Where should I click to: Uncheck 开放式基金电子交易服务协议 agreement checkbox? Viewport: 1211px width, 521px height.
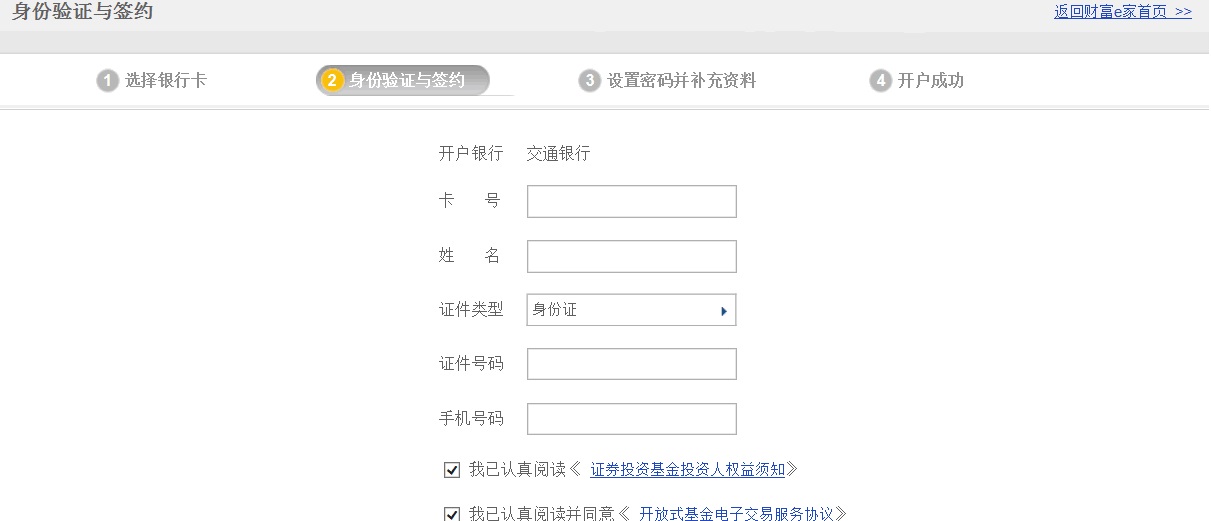(452, 514)
